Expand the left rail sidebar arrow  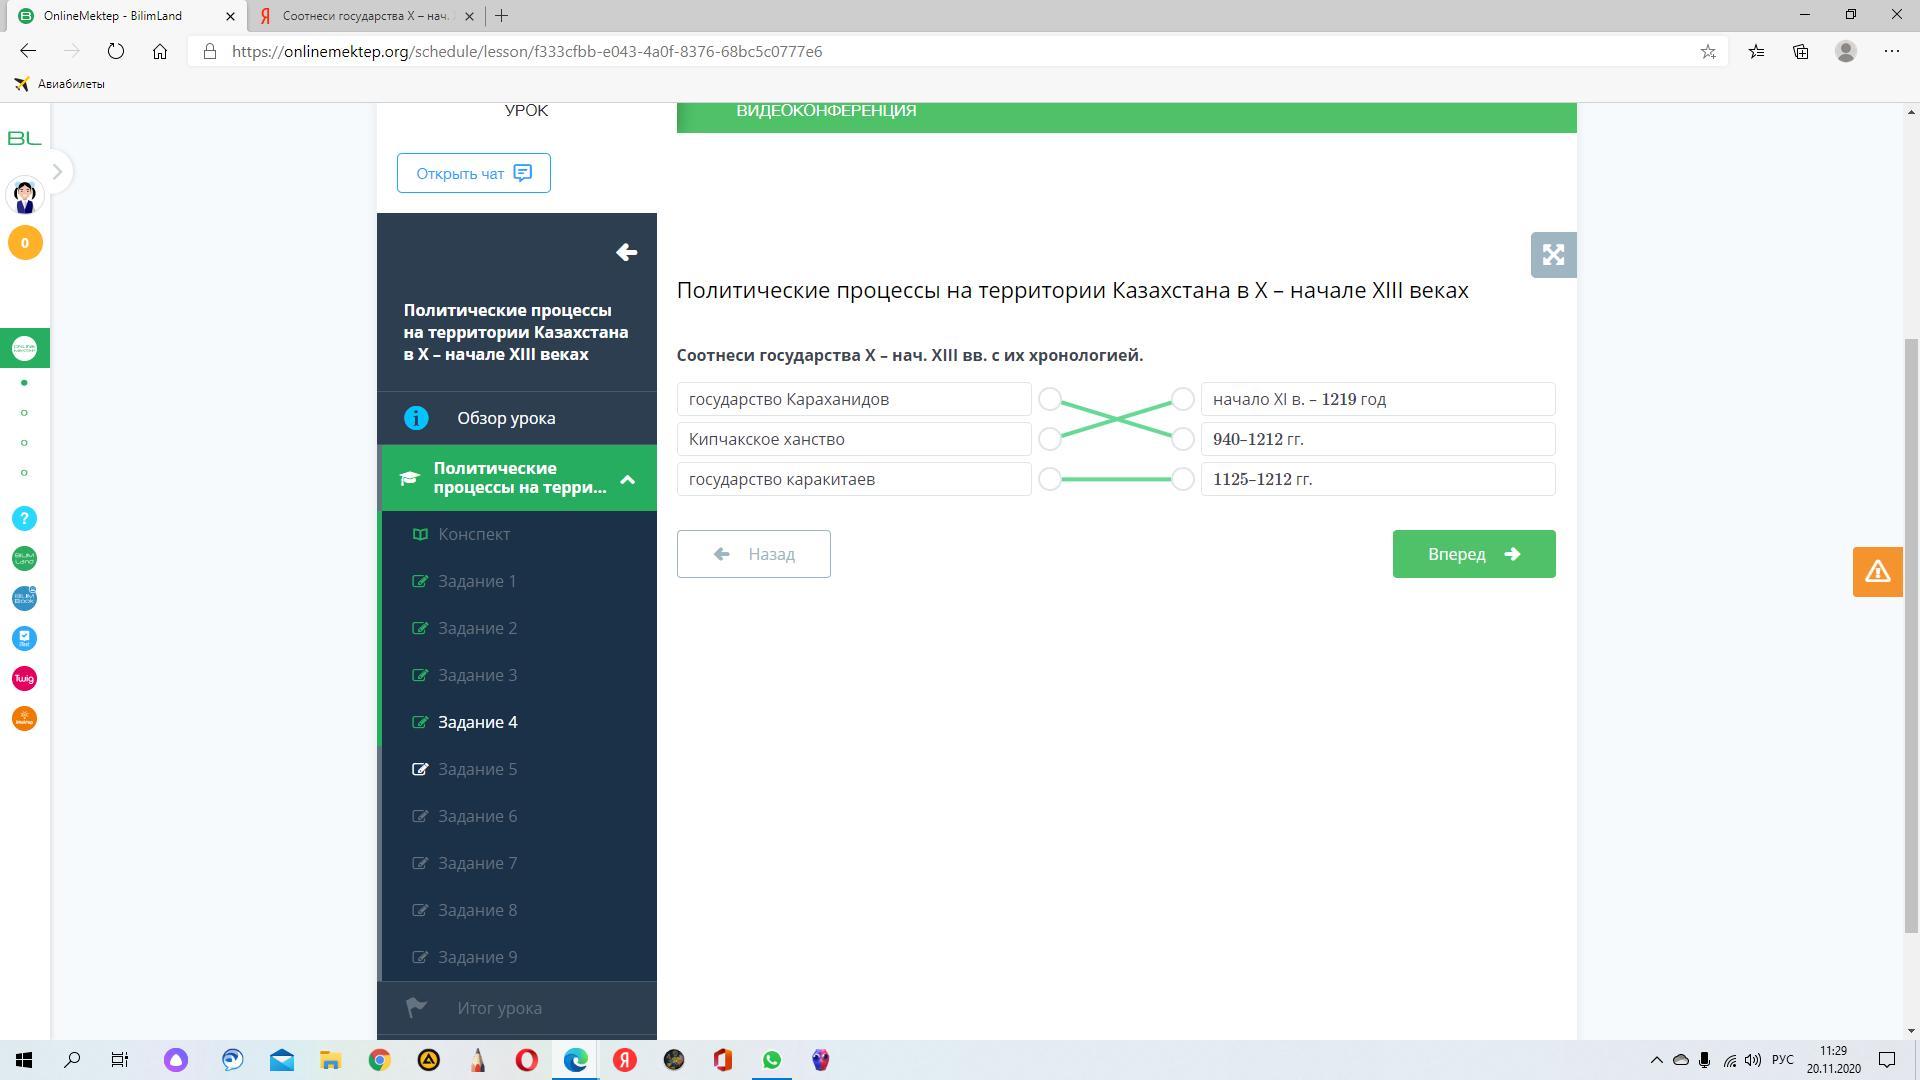[57, 172]
